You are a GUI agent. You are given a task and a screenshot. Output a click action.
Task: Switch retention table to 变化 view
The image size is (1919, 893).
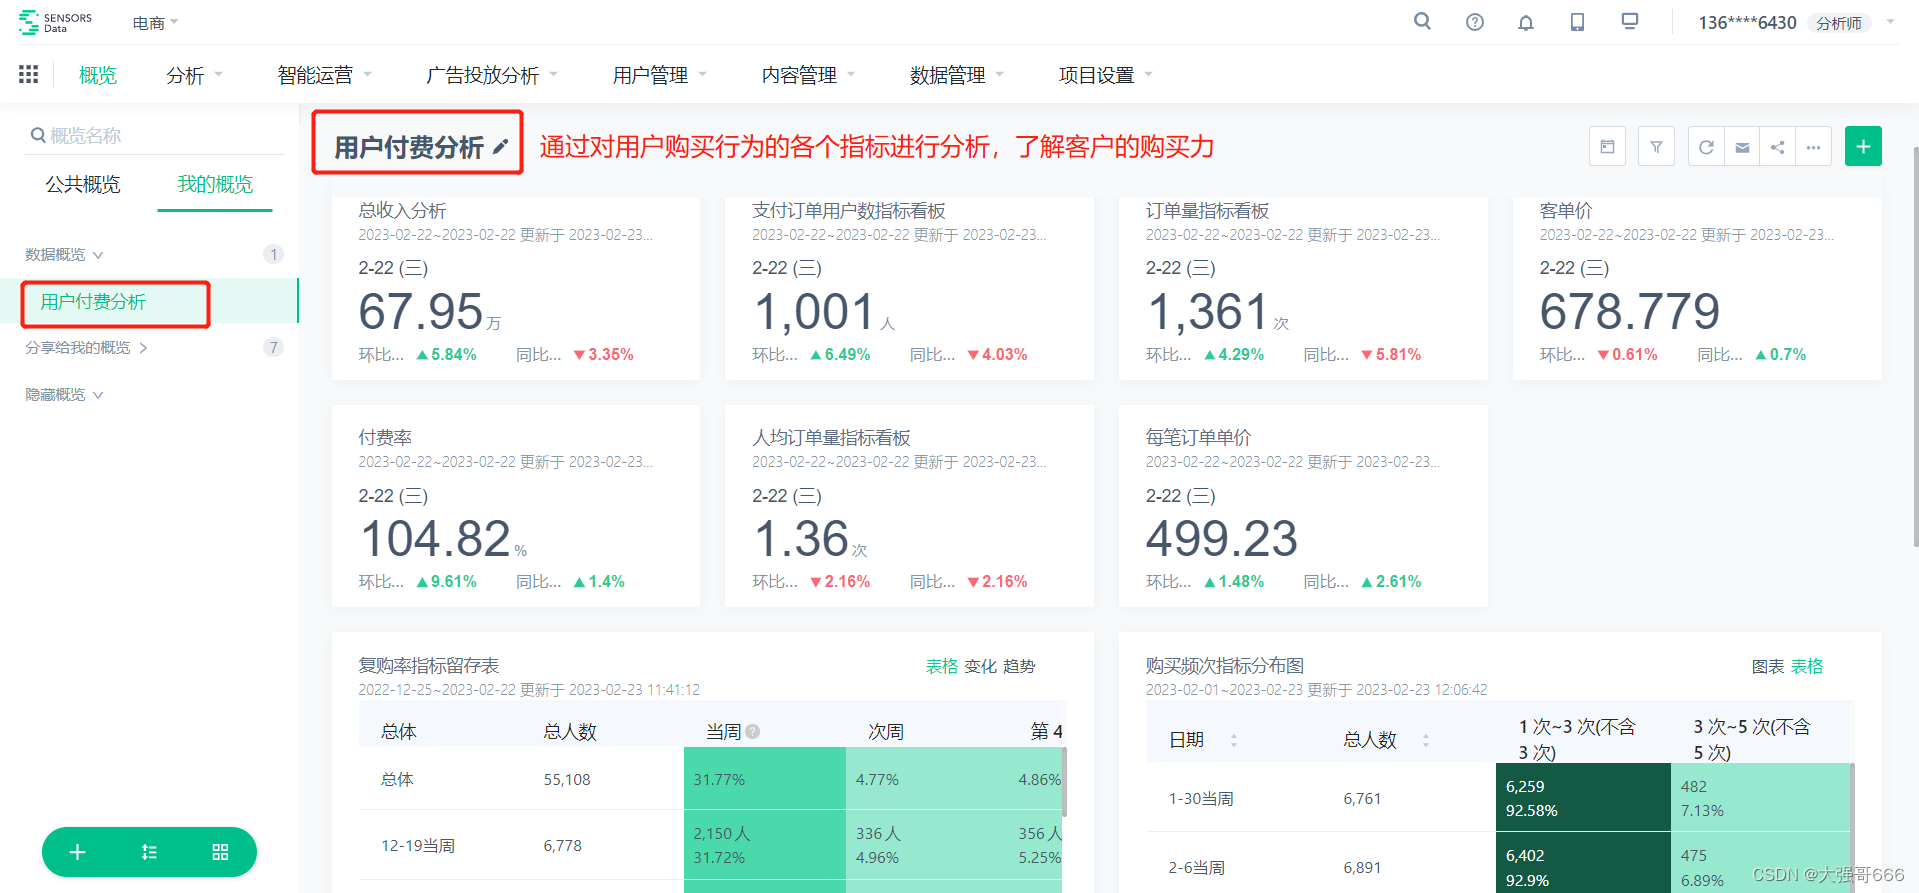[x=980, y=666]
